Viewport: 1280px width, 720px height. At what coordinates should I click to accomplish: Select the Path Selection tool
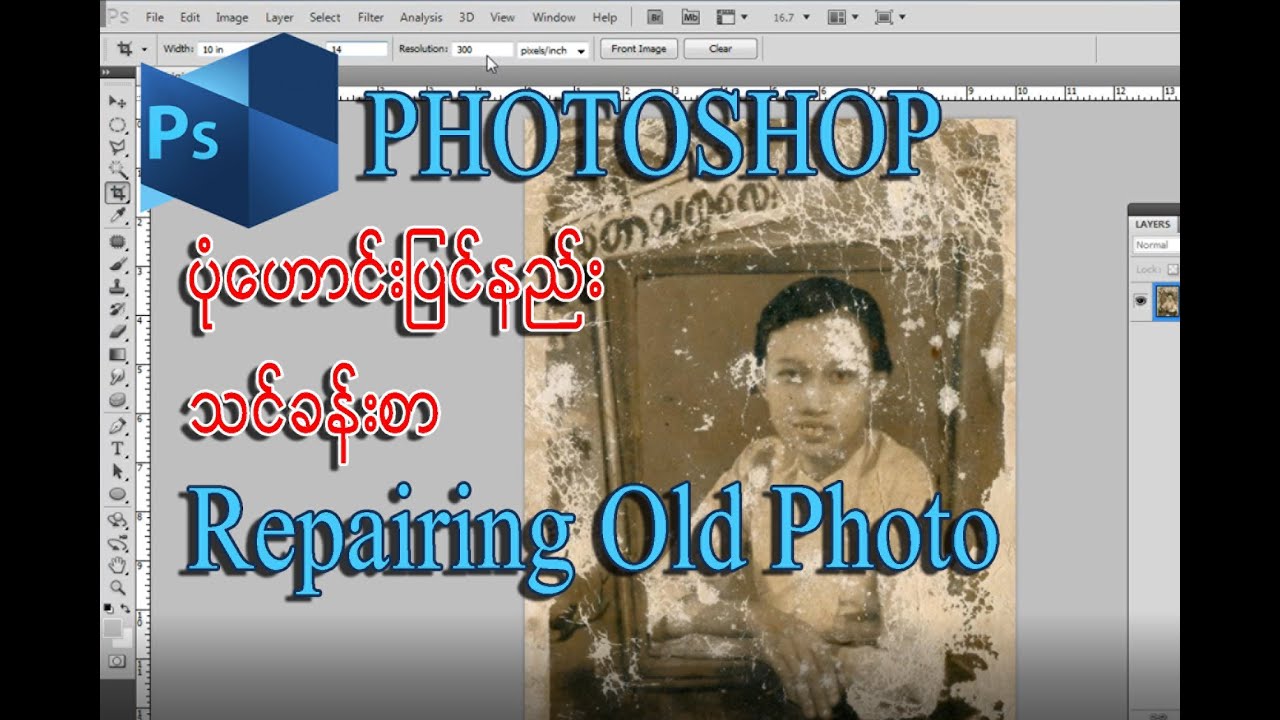point(118,471)
